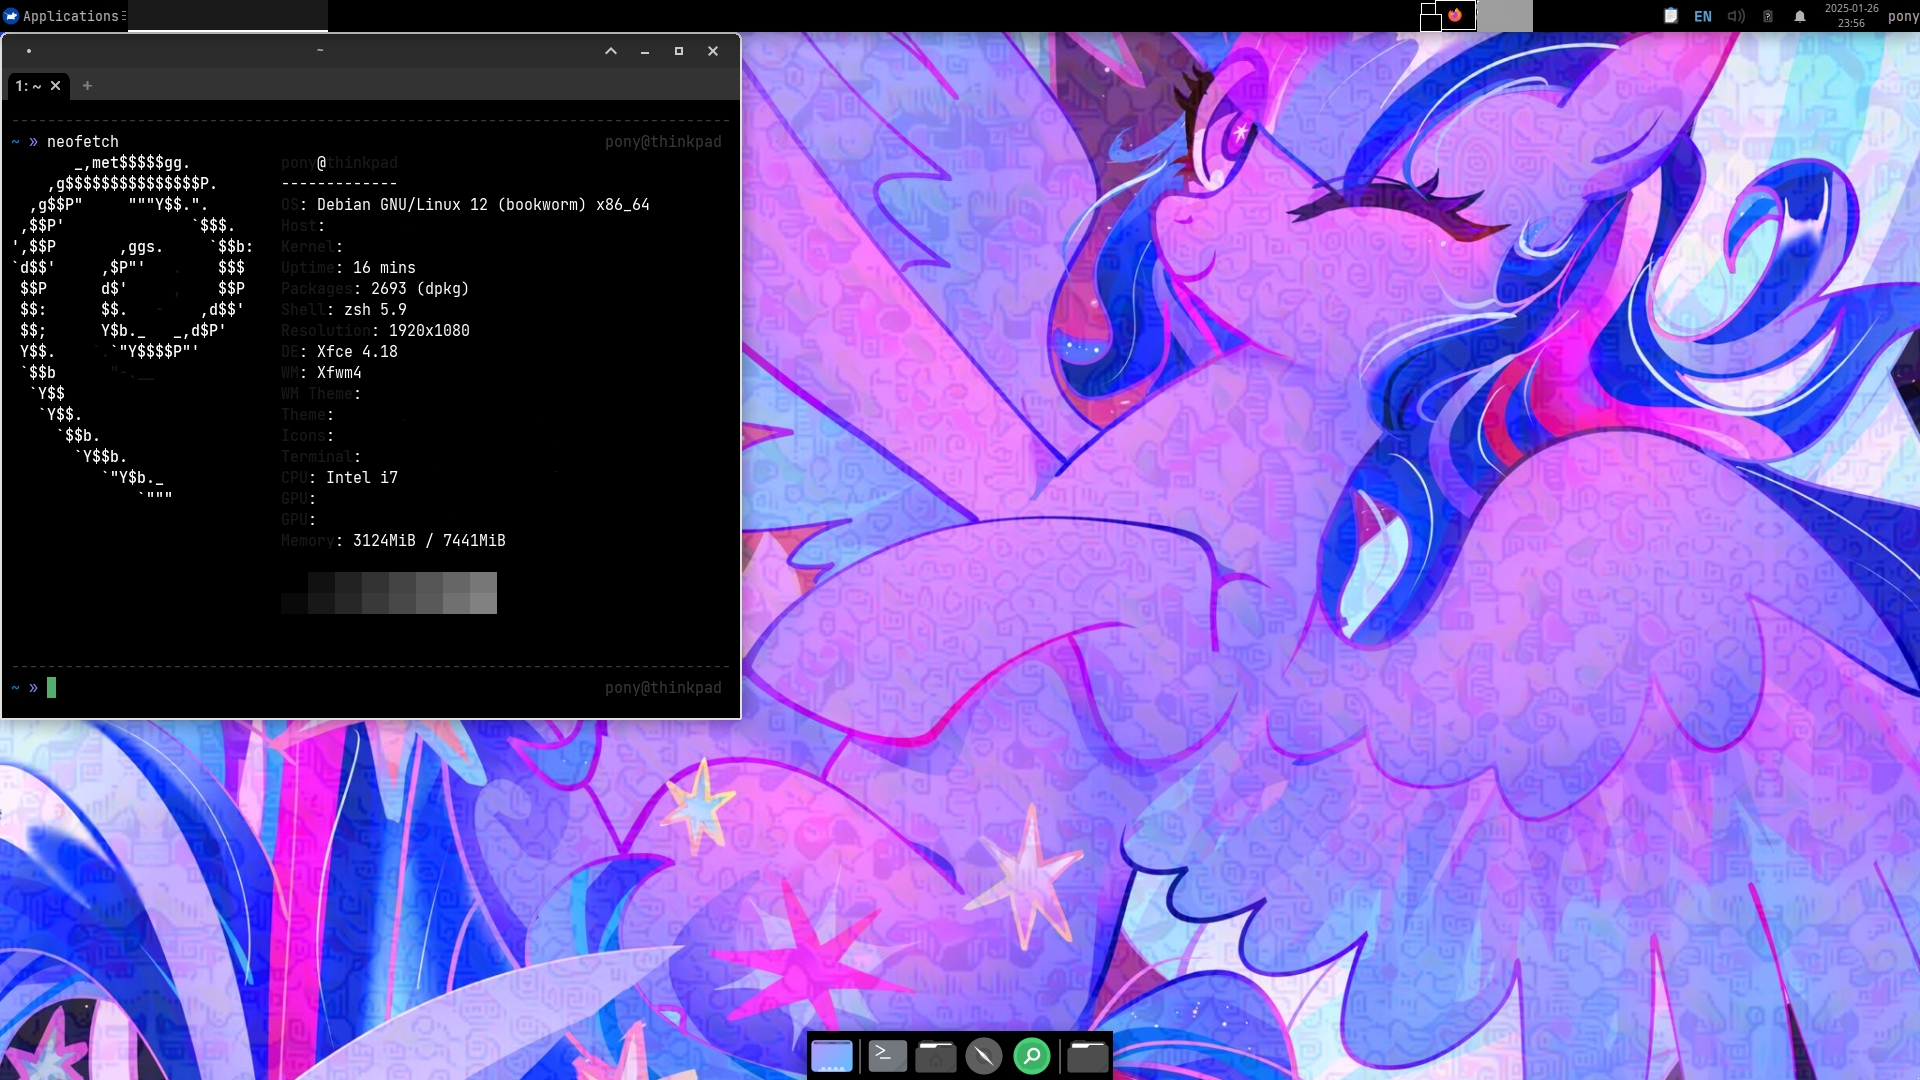Click the green cursor at the prompt

(52, 688)
